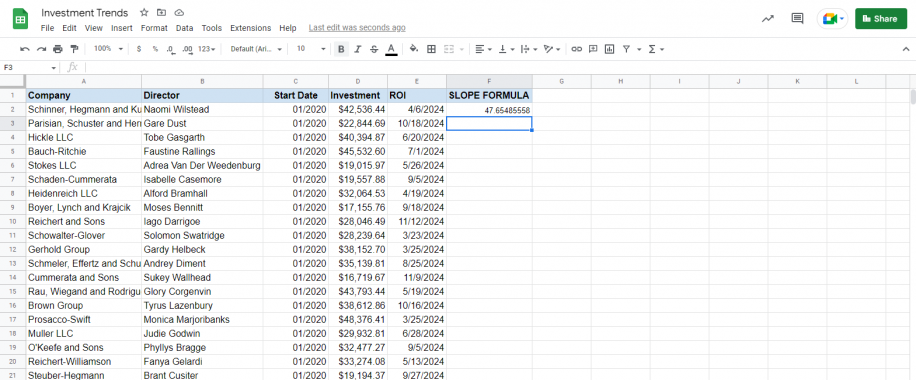
Task: Open the font family dropdown
Action: (x=256, y=49)
